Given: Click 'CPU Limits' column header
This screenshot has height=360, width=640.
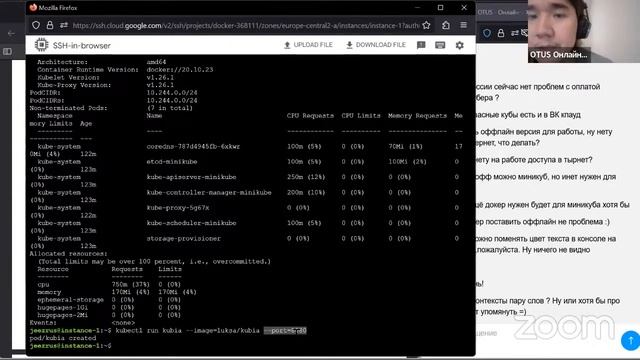Looking at the screenshot, I should [x=361, y=116].
